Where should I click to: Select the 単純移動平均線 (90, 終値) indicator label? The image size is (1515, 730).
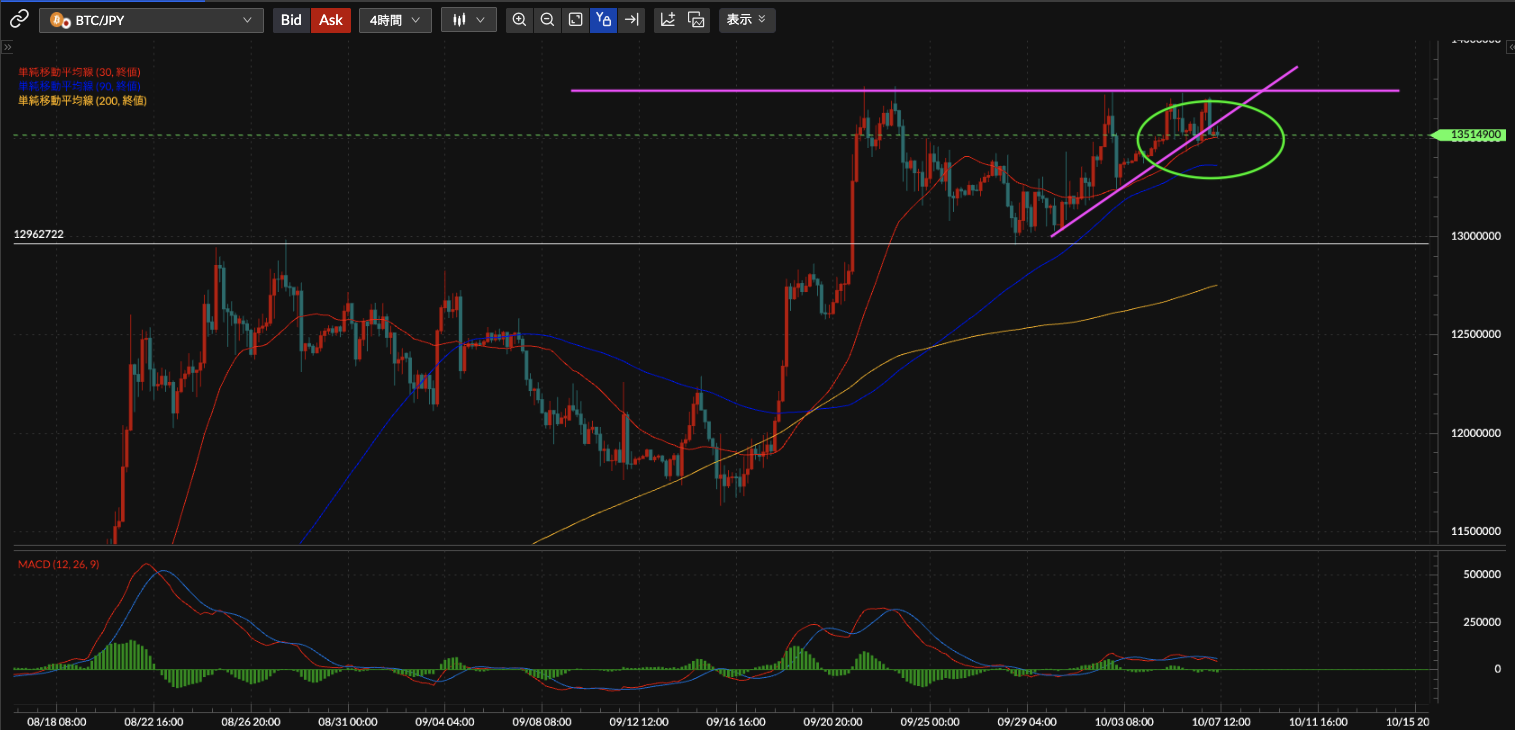click(x=79, y=86)
